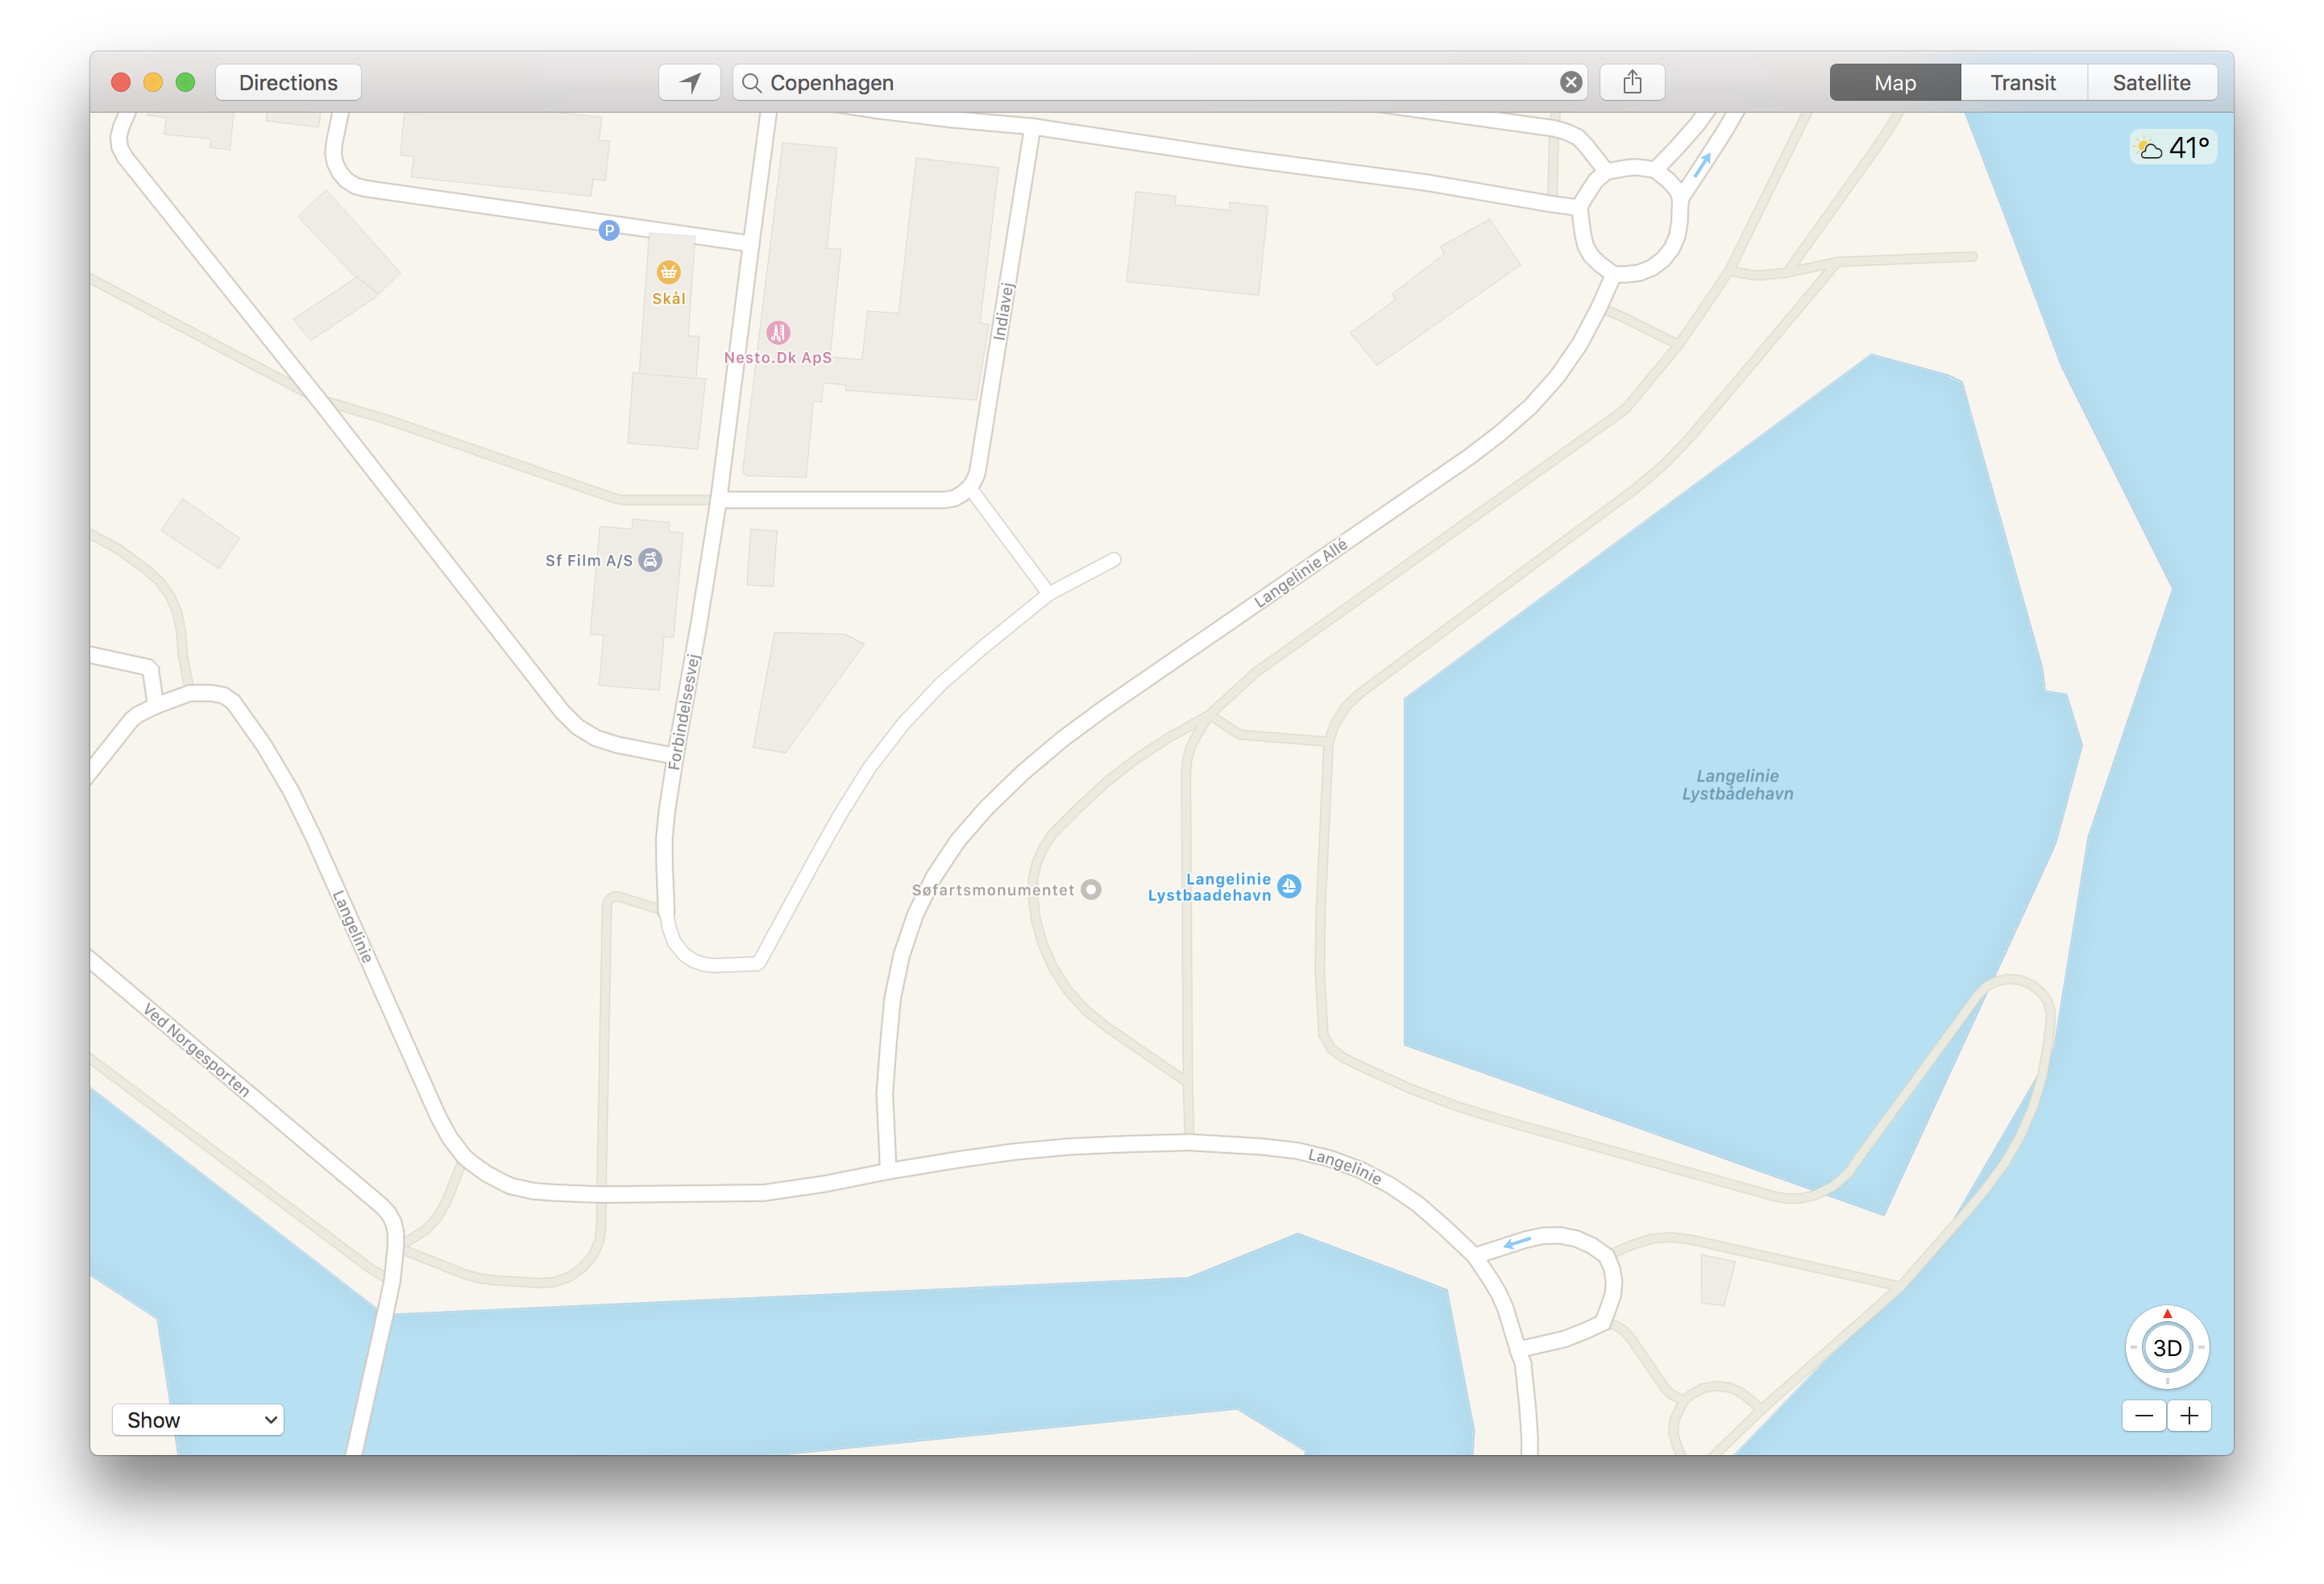Click the current location arrow icon
The height and width of the screenshot is (1584, 2324).
[x=691, y=81]
